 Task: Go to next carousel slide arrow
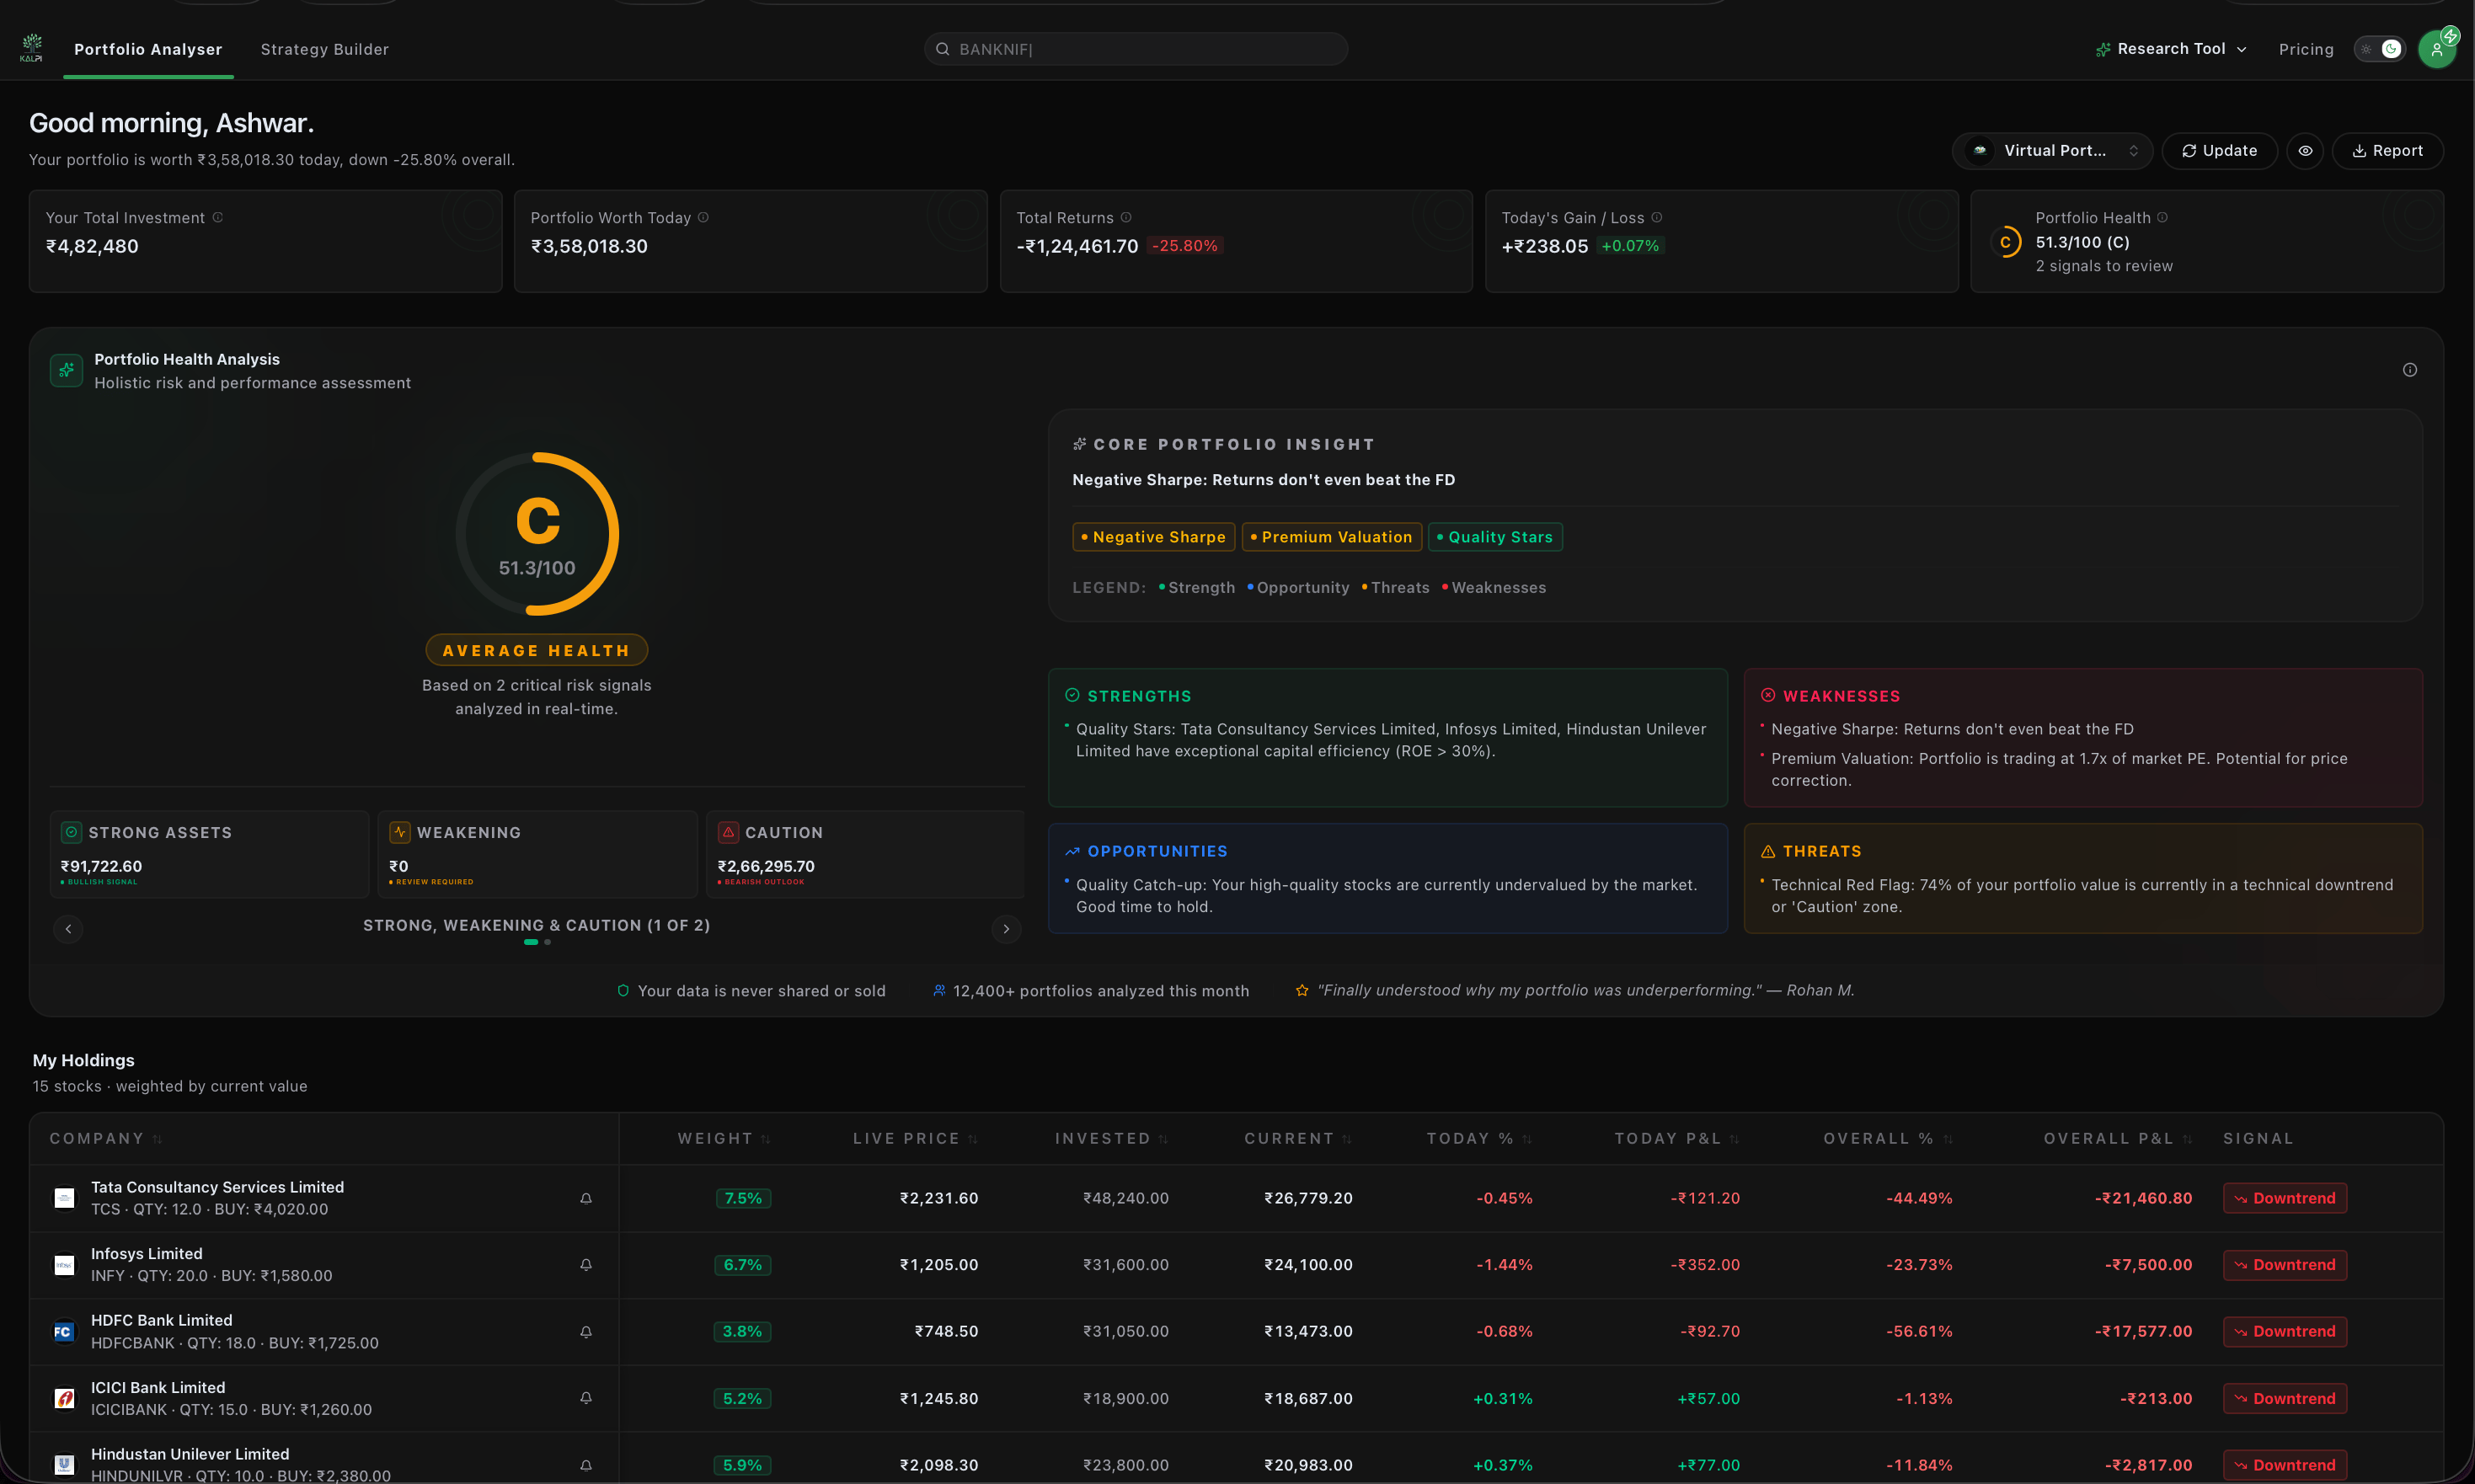(x=1006, y=929)
